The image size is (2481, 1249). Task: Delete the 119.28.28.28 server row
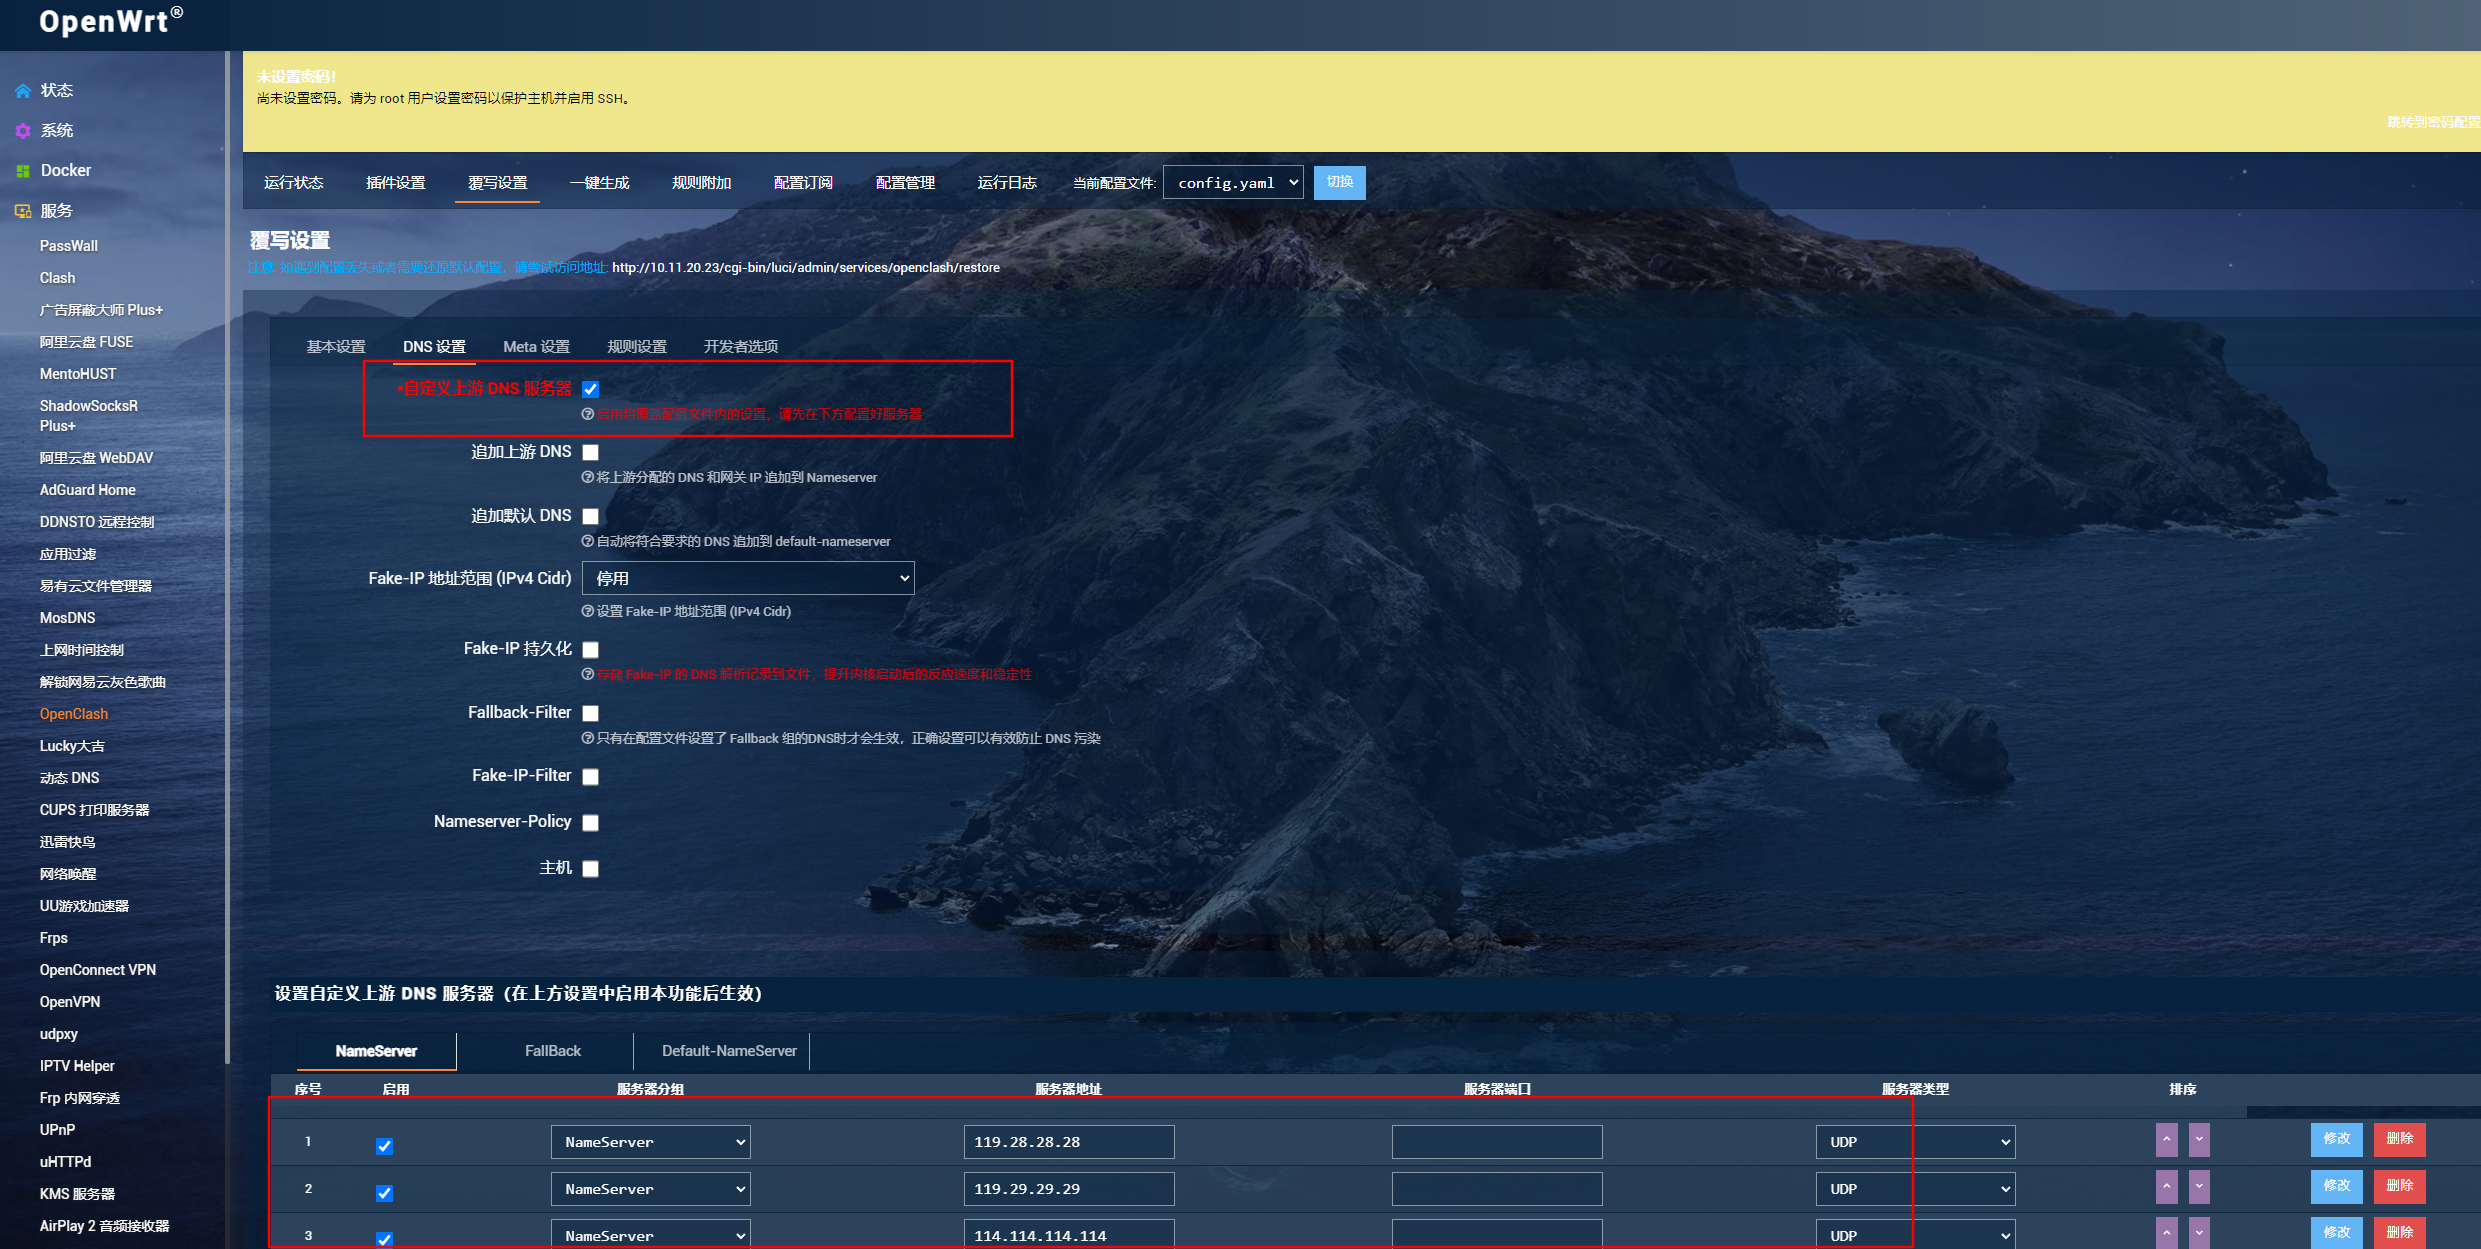click(x=2399, y=1139)
